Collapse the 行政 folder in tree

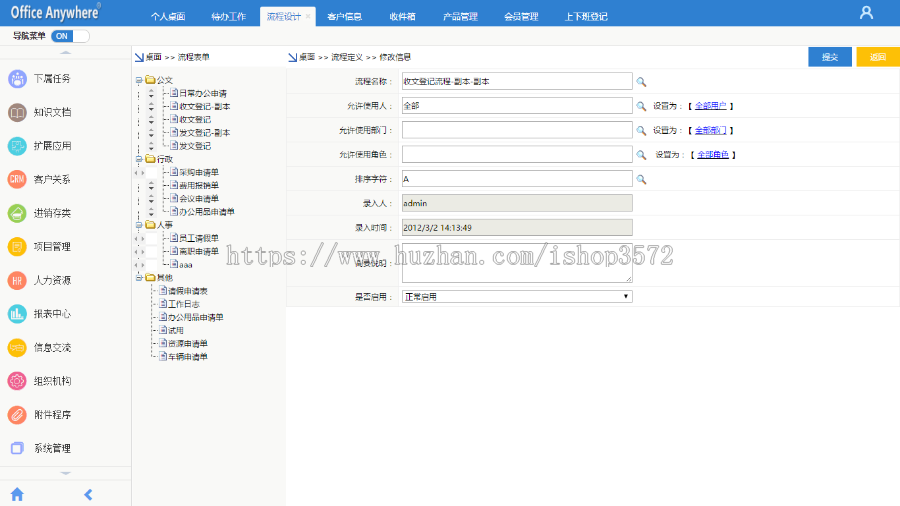tap(139, 159)
